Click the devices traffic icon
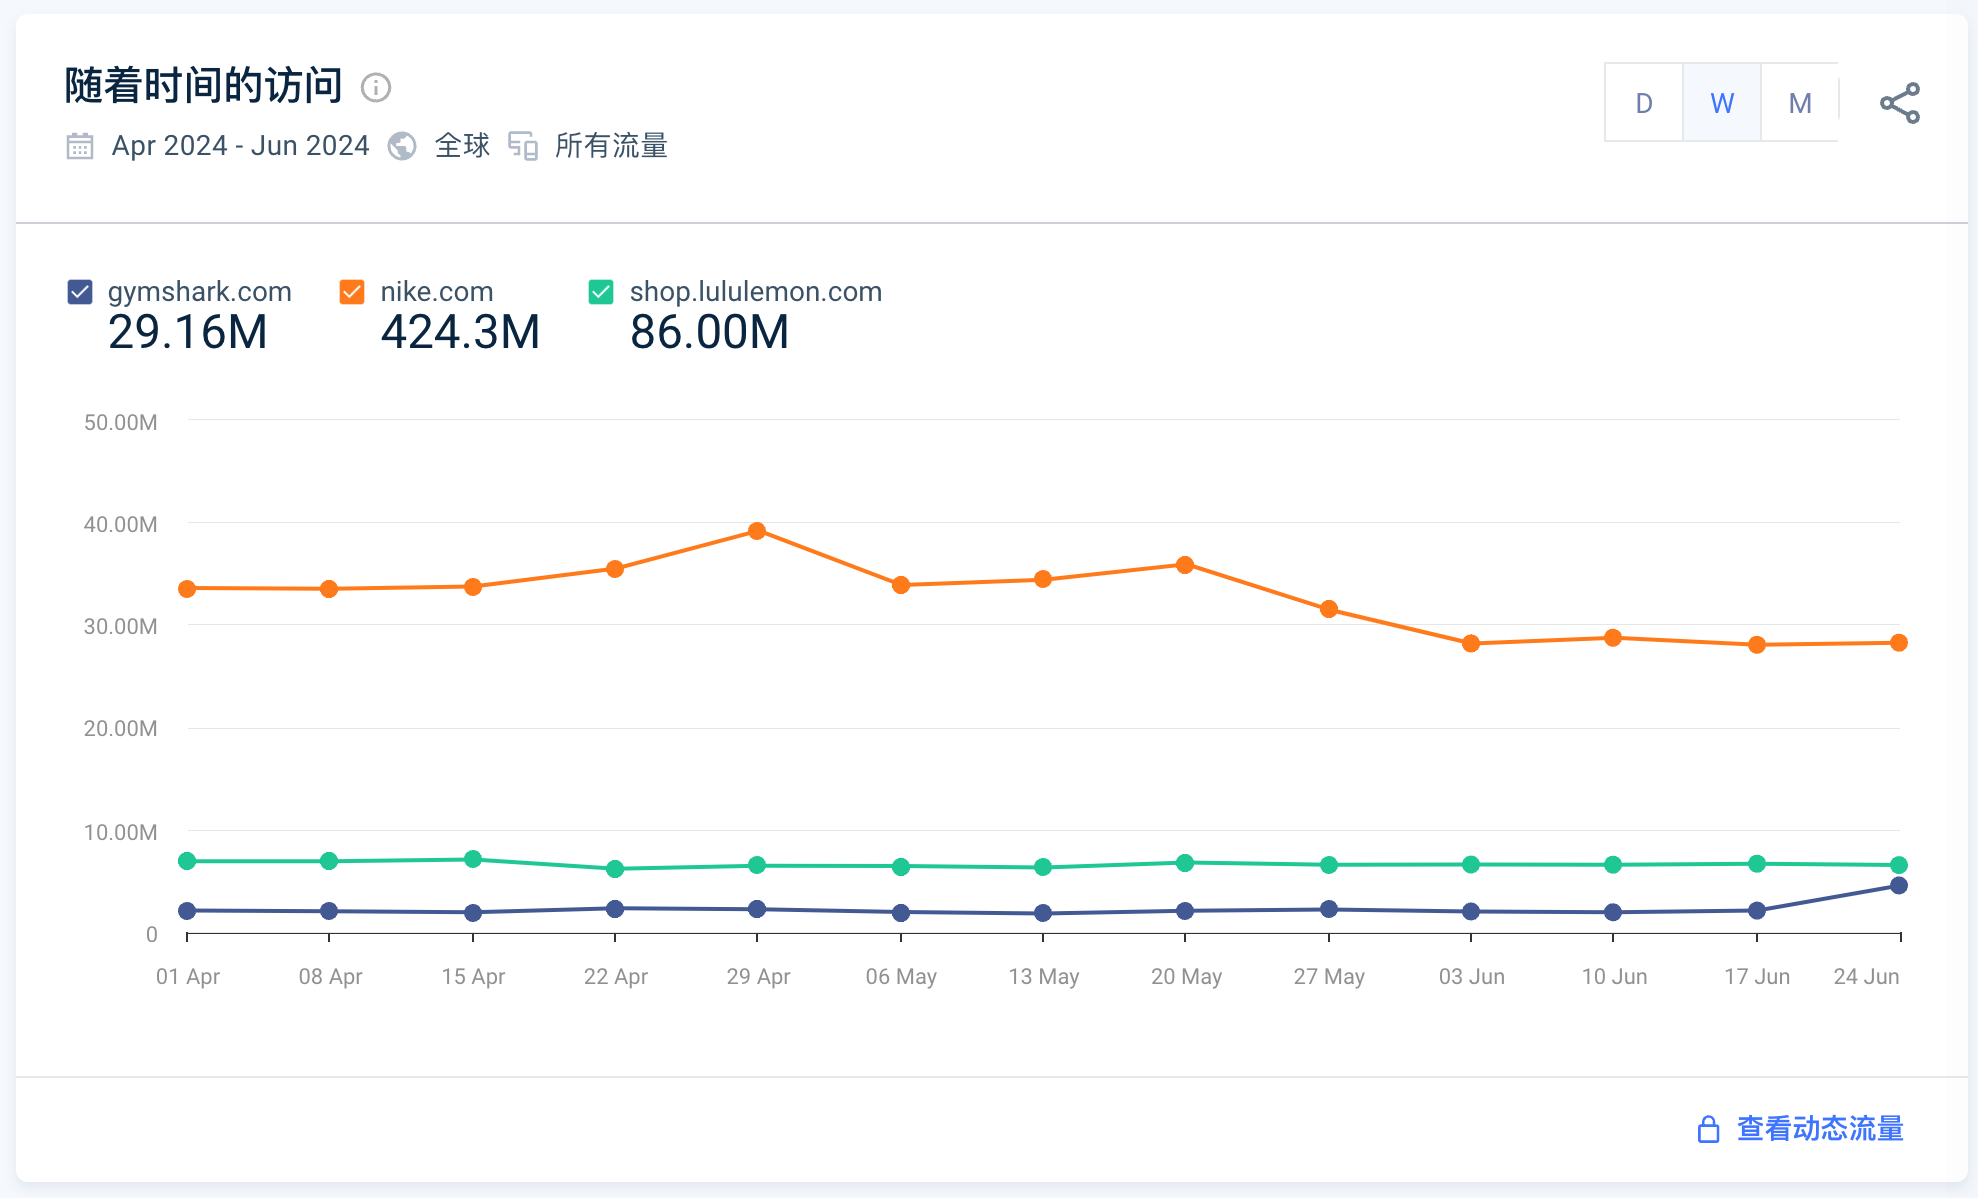 coord(523,146)
